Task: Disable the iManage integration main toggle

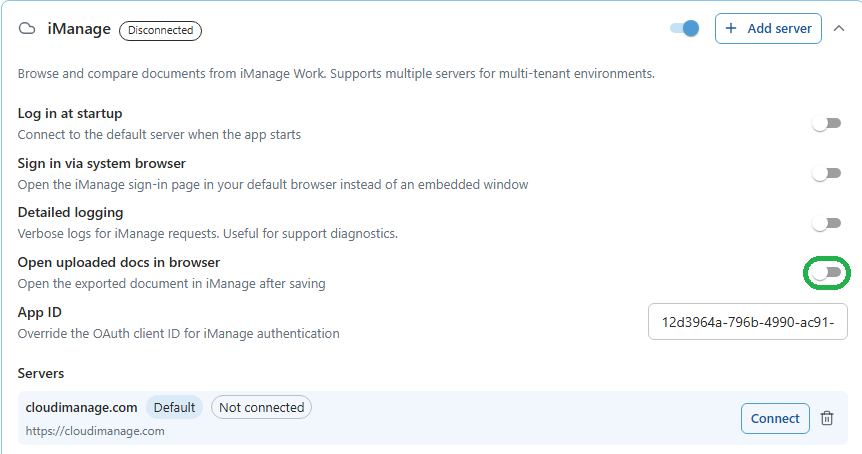Action: [684, 28]
